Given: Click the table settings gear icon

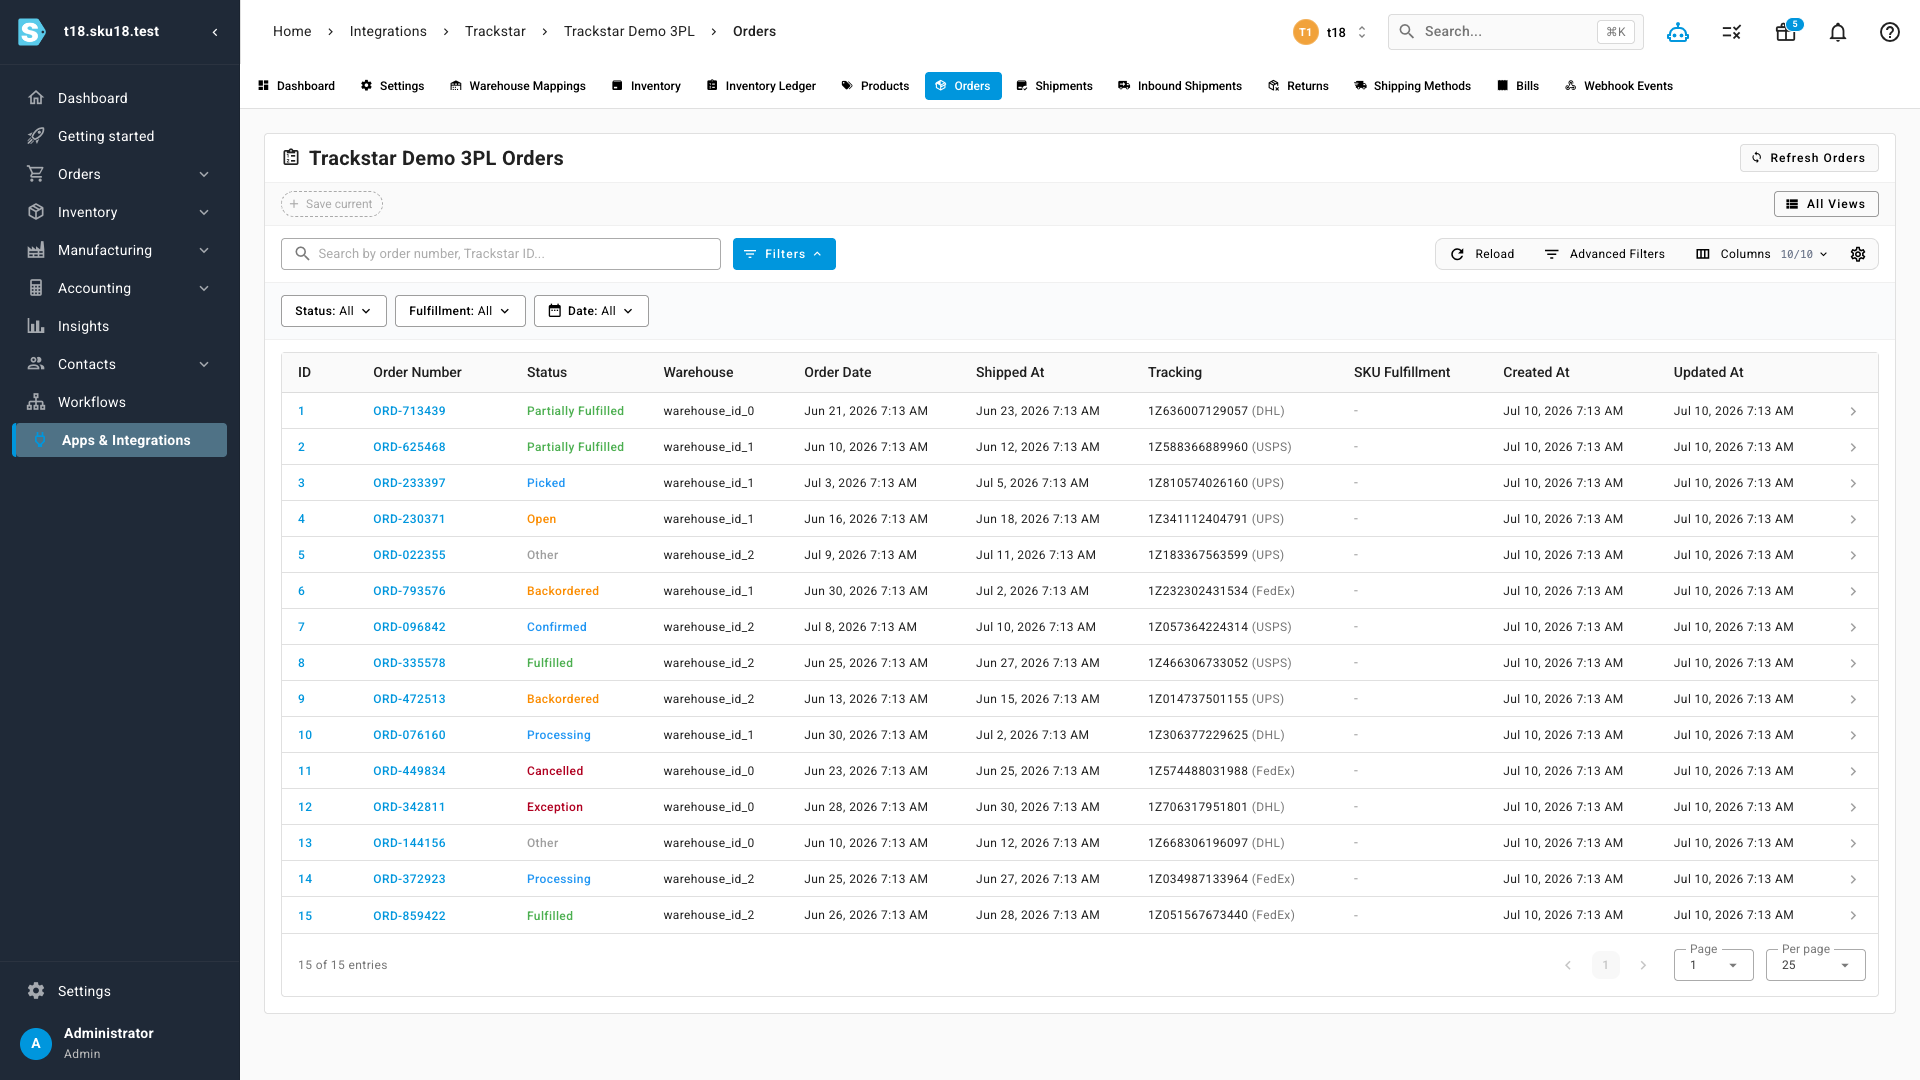Looking at the screenshot, I should [x=1858, y=254].
